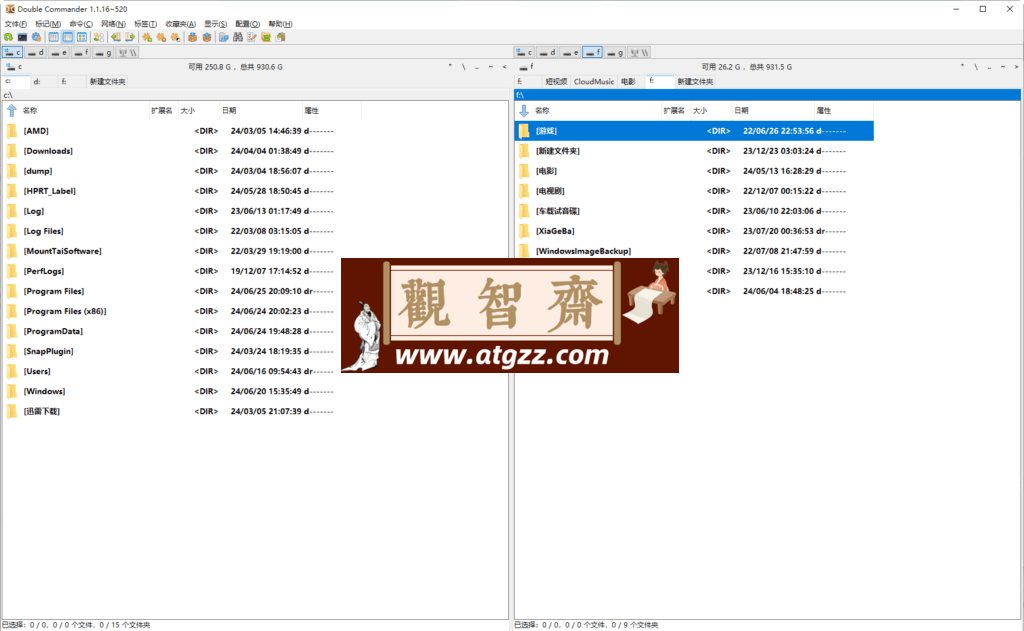This screenshot has width=1024, height=631.
Task: Select [游戏] folder in right panel
Action: tap(695, 131)
